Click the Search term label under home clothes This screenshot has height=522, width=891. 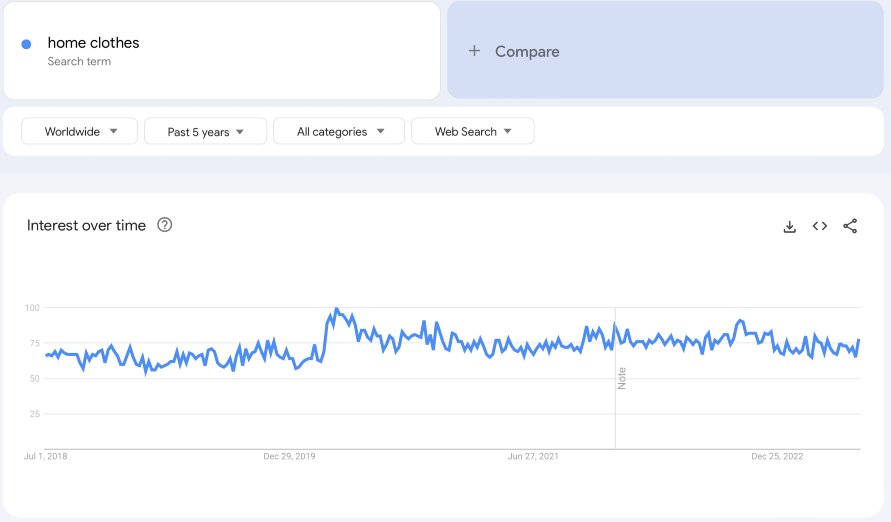[x=79, y=61]
